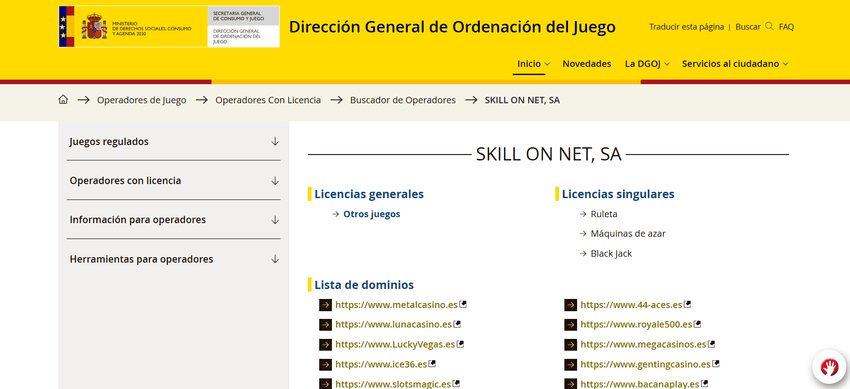This screenshot has height=389, width=850.
Task: Click the Licencias singulares heading
Action: [x=618, y=194]
